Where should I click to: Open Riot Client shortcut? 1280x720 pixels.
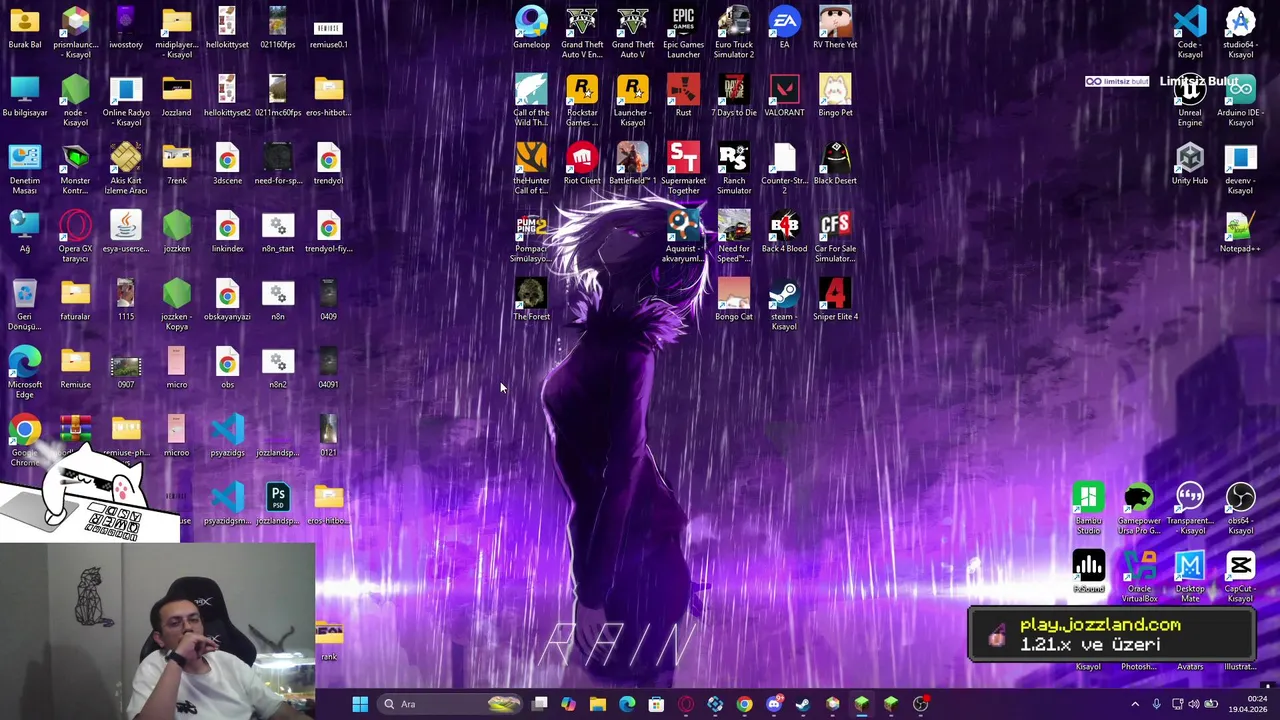click(x=582, y=164)
